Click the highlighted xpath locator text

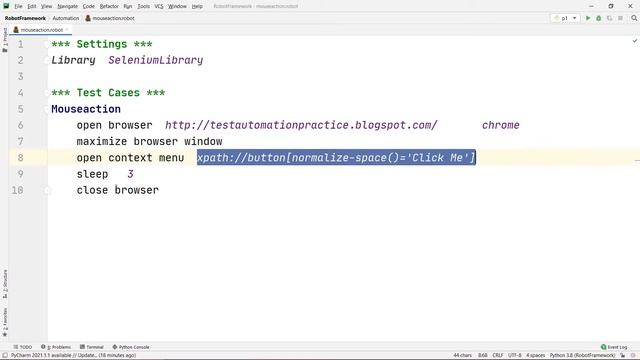[x=336, y=158]
